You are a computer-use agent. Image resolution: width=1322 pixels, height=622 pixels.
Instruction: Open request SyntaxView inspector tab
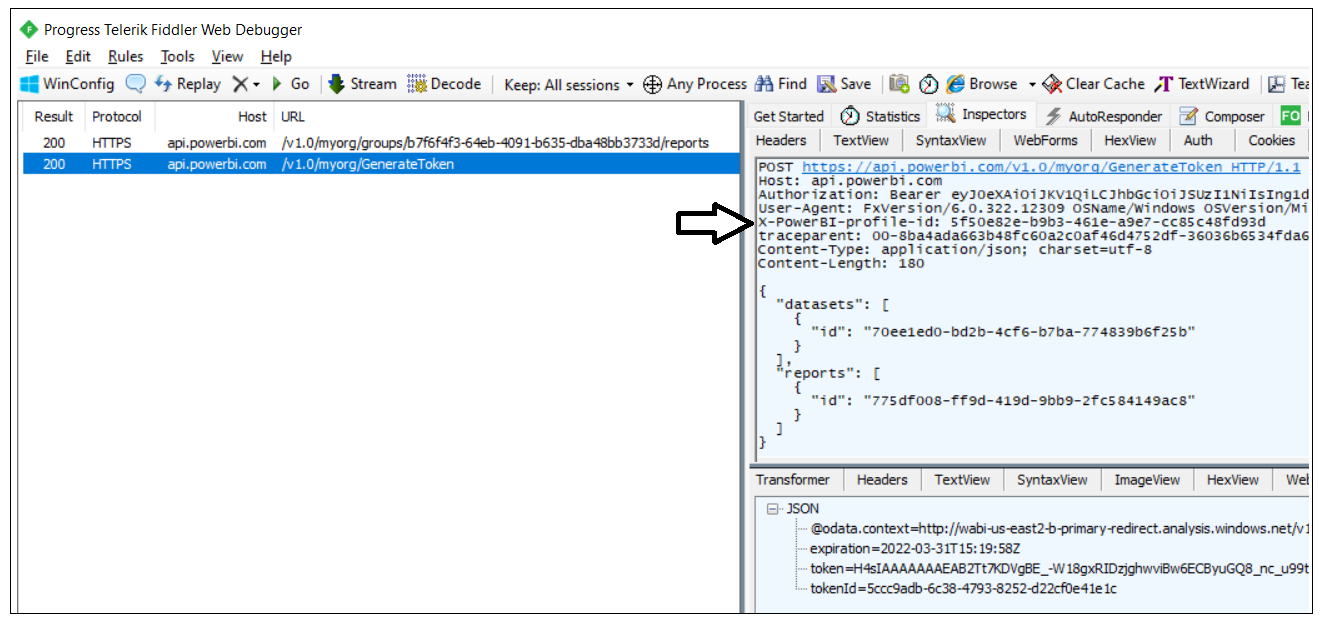pyautogui.click(x=951, y=141)
